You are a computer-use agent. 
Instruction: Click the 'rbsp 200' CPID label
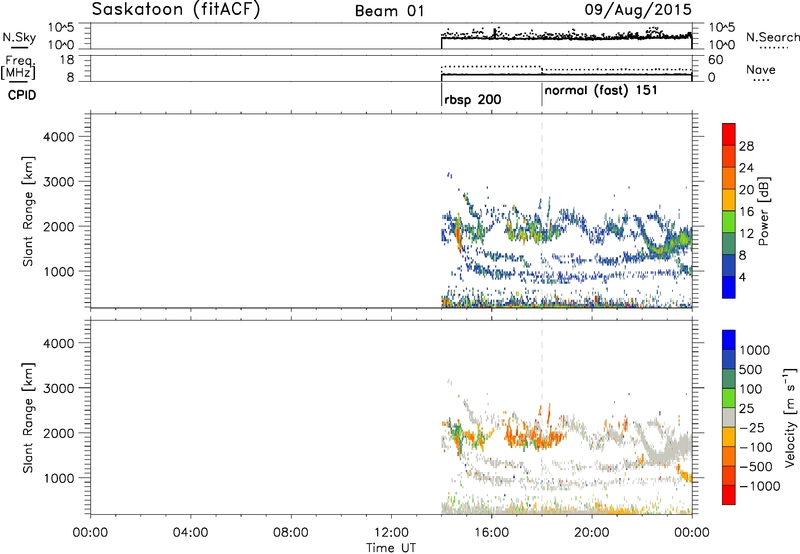point(472,100)
